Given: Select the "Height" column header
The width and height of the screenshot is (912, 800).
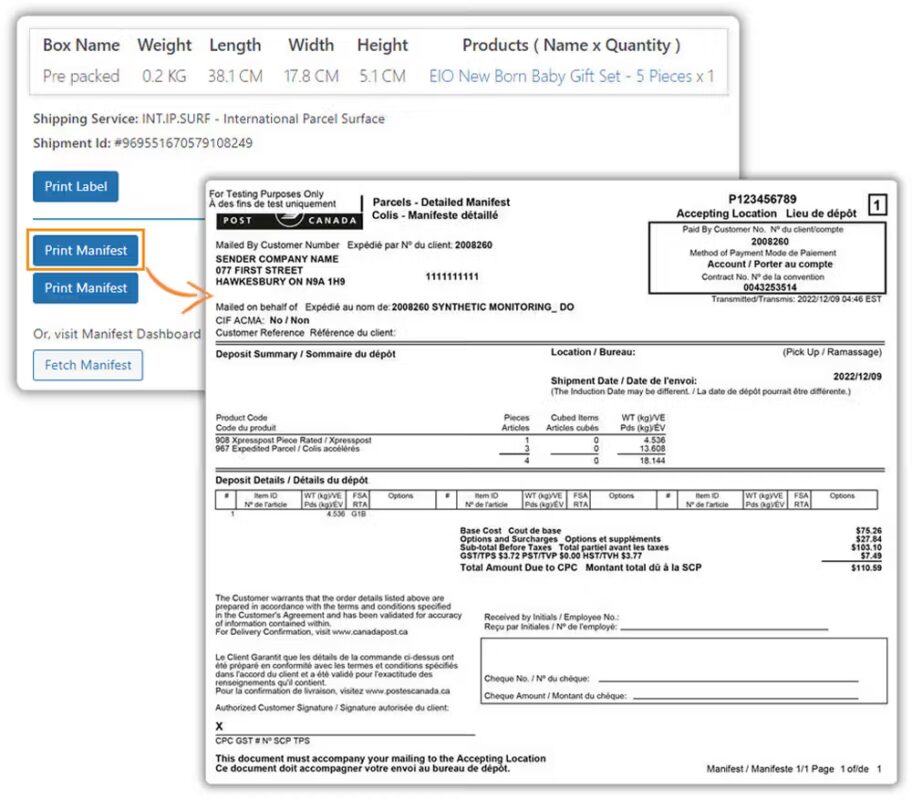Looking at the screenshot, I should (x=382, y=45).
